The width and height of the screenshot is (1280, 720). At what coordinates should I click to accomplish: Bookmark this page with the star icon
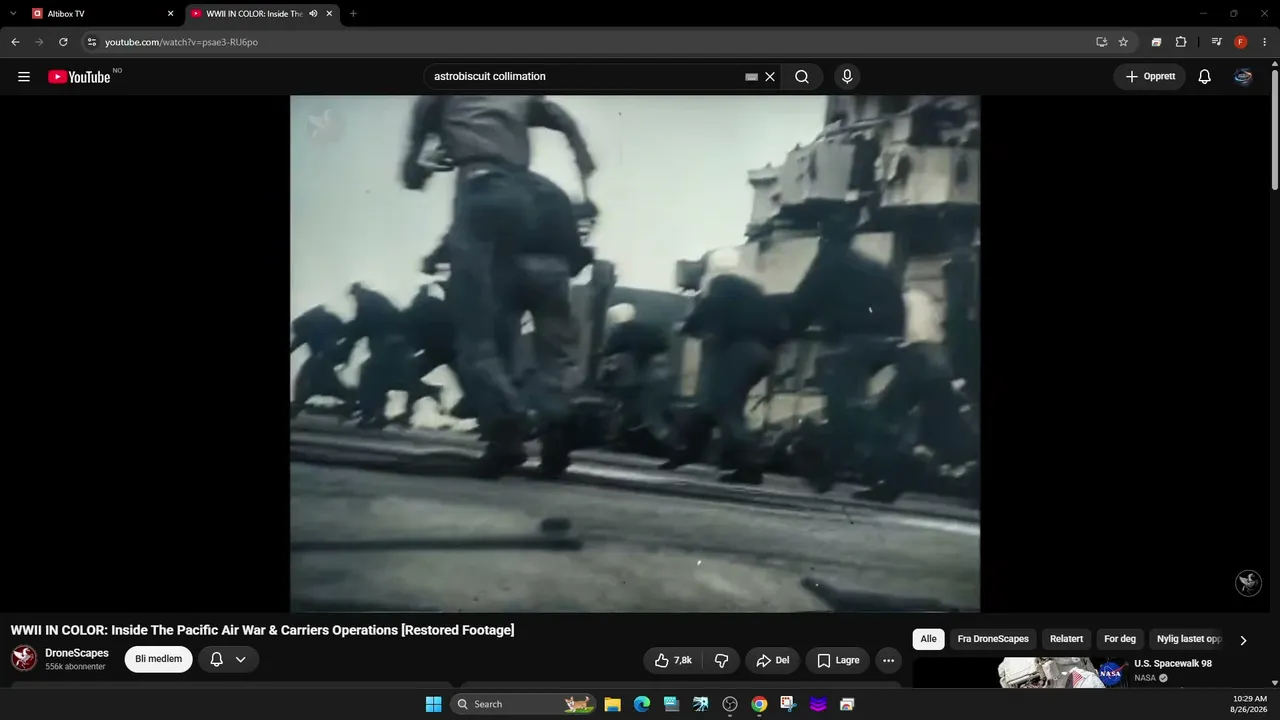[1123, 42]
